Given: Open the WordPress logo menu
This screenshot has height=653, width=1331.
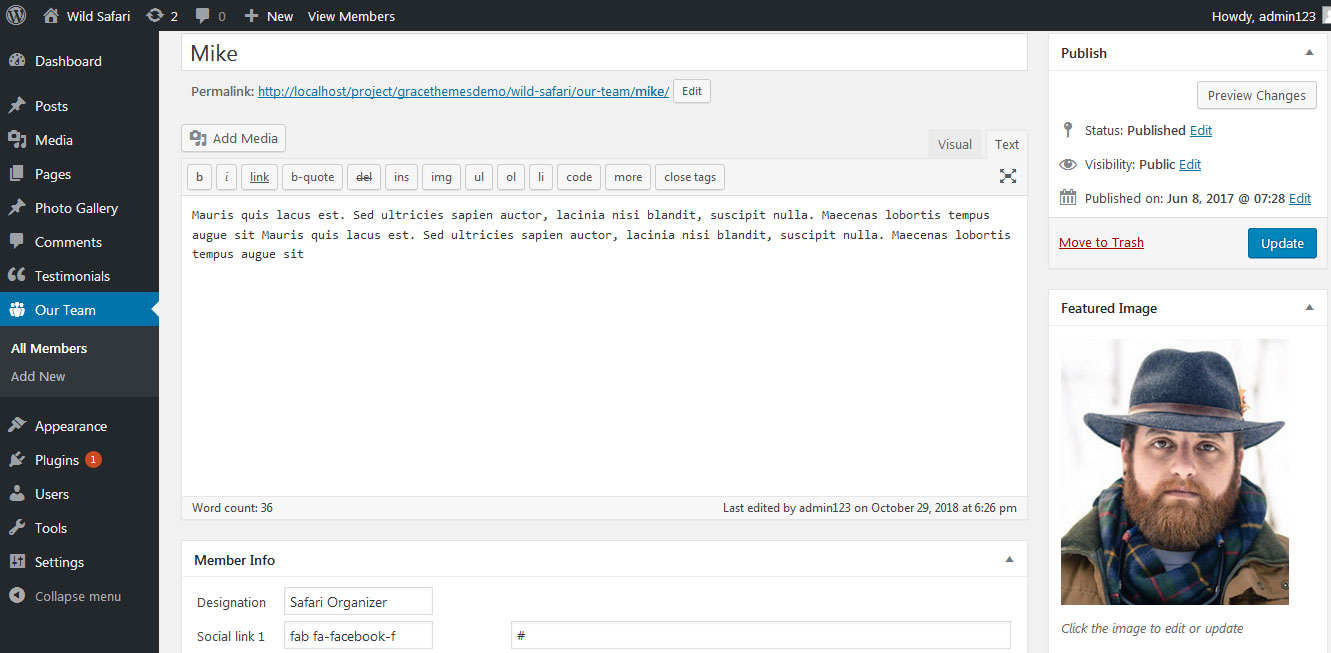Looking at the screenshot, I should pyautogui.click(x=16, y=16).
